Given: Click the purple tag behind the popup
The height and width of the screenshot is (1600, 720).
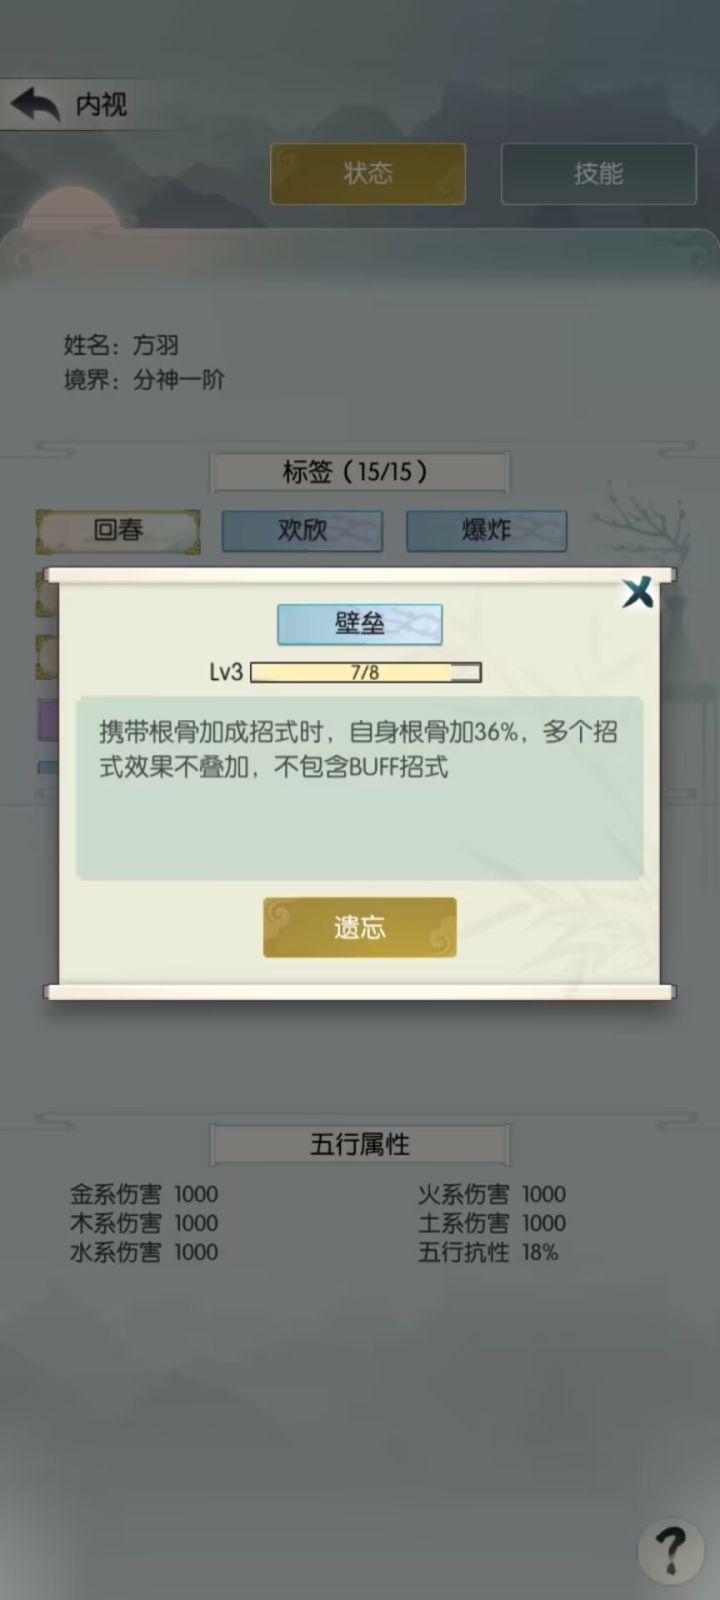Looking at the screenshot, I should pyautogui.click(x=47, y=720).
